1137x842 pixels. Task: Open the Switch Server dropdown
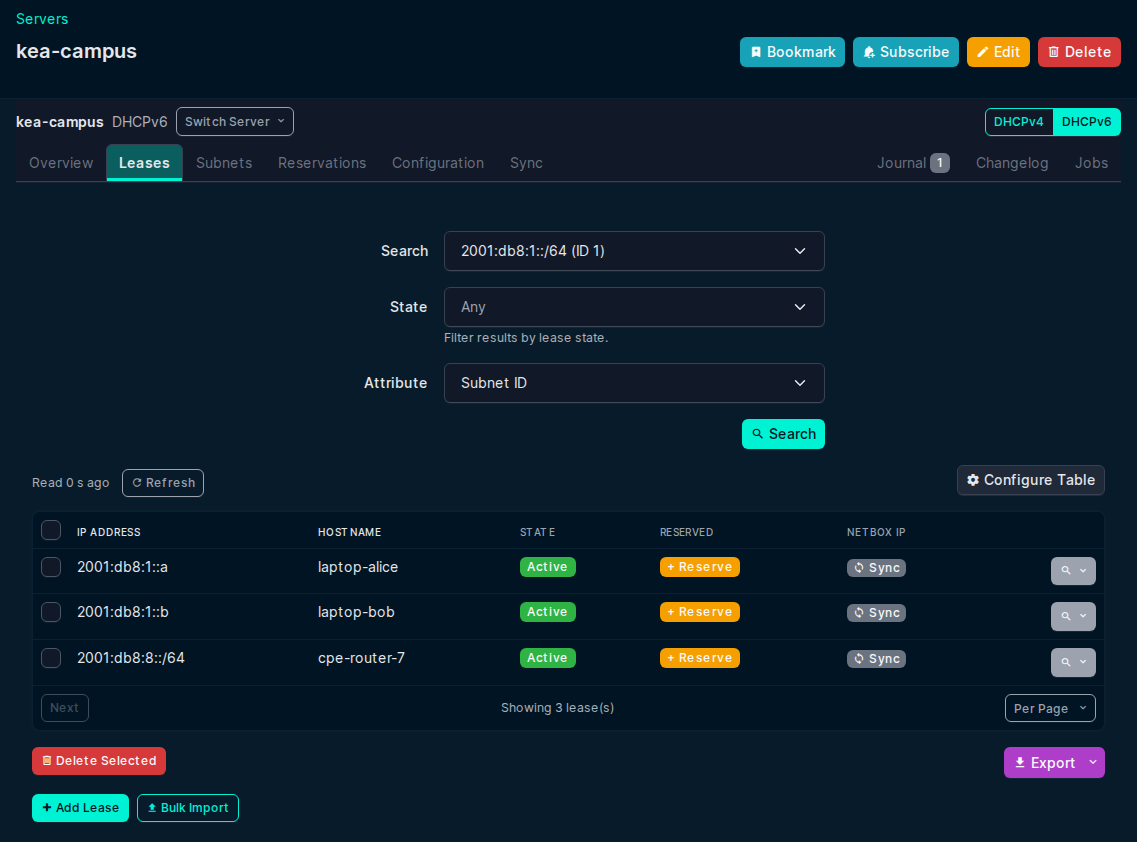click(235, 122)
